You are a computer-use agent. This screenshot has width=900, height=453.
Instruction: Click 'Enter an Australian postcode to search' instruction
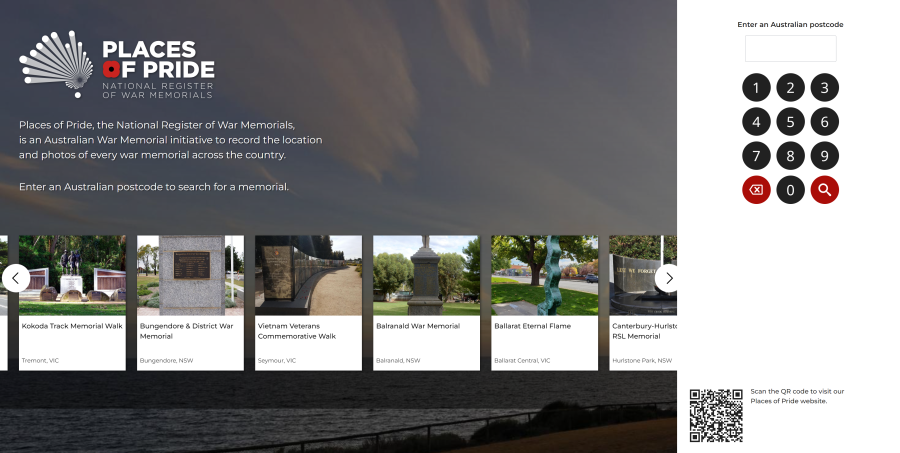[x=154, y=187]
